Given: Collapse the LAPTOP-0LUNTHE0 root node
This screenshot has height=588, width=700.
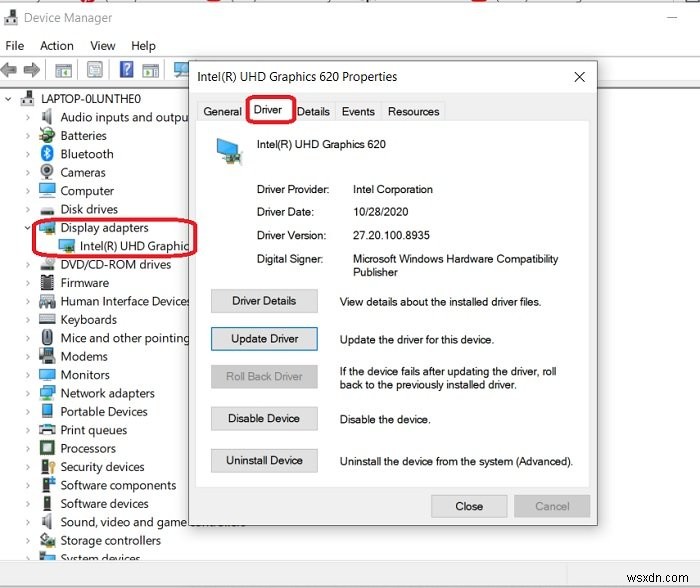Looking at the screenshot, I should click(8, 99).
